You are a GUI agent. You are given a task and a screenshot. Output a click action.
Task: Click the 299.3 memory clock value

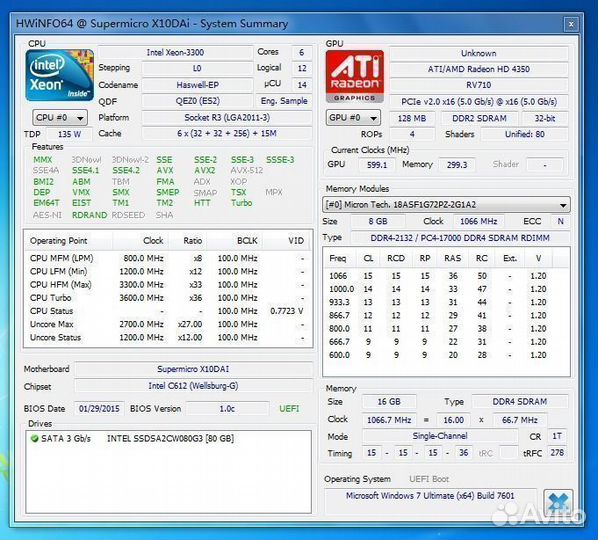pyautogui.click(x=457, y=165)
